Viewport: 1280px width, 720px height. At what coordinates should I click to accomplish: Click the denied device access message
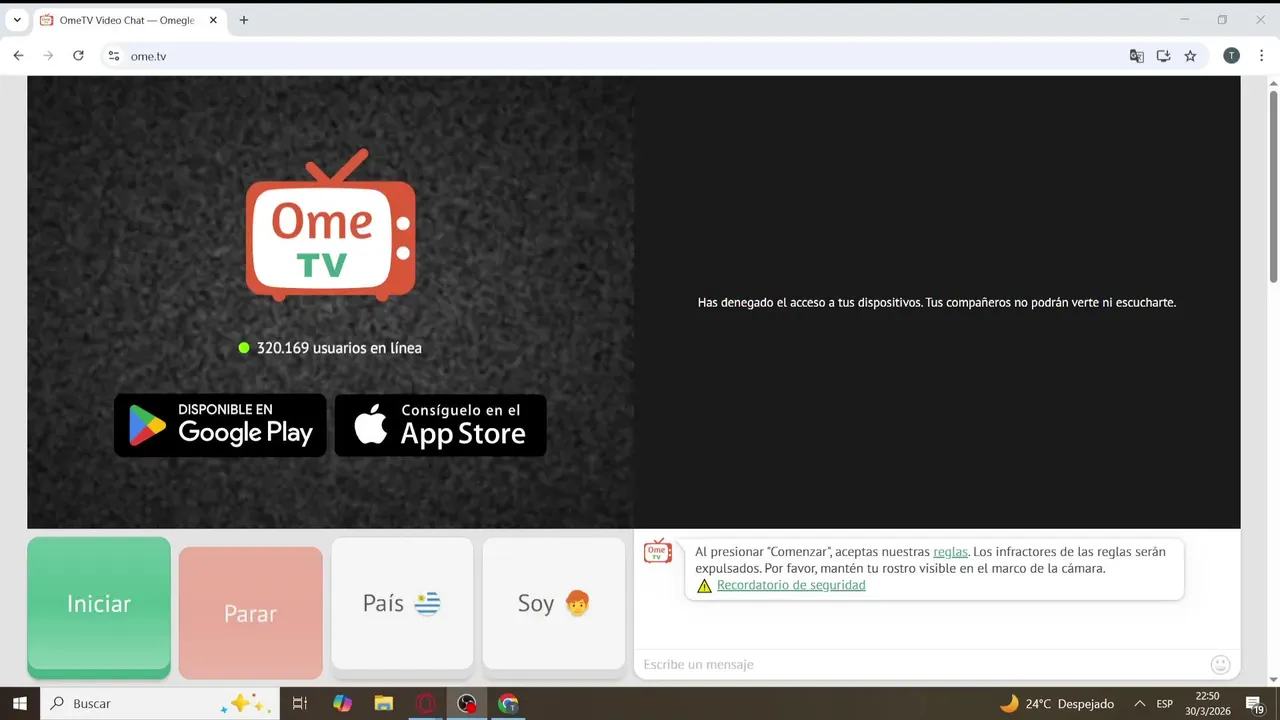click(x=937, y=302)
